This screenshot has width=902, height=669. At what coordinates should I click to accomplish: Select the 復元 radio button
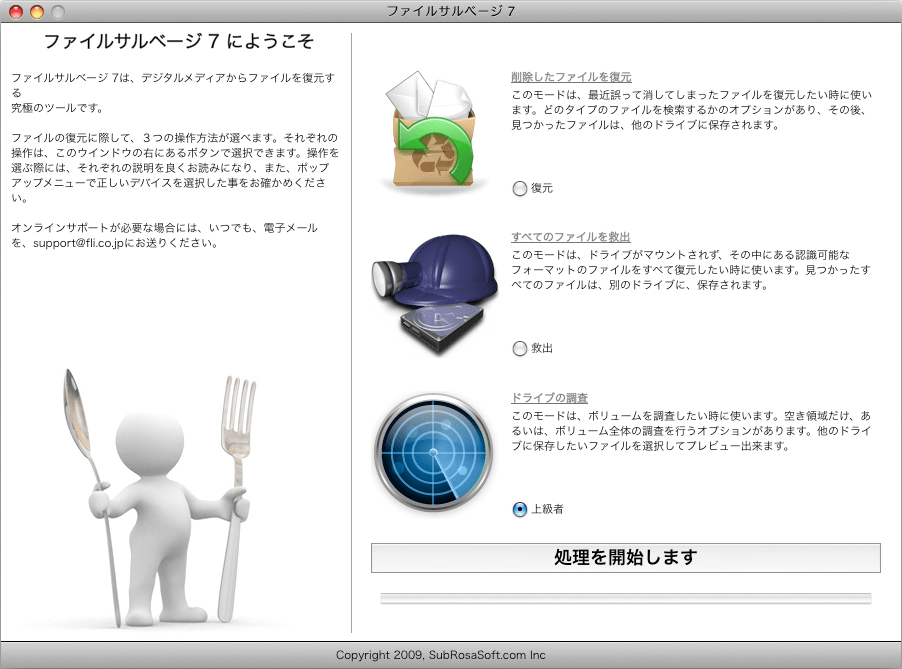[519, 189]
